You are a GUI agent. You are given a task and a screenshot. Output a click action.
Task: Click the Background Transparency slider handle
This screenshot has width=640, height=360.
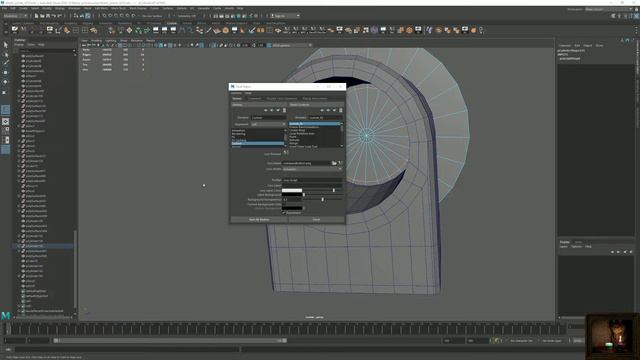click(322, 200)
